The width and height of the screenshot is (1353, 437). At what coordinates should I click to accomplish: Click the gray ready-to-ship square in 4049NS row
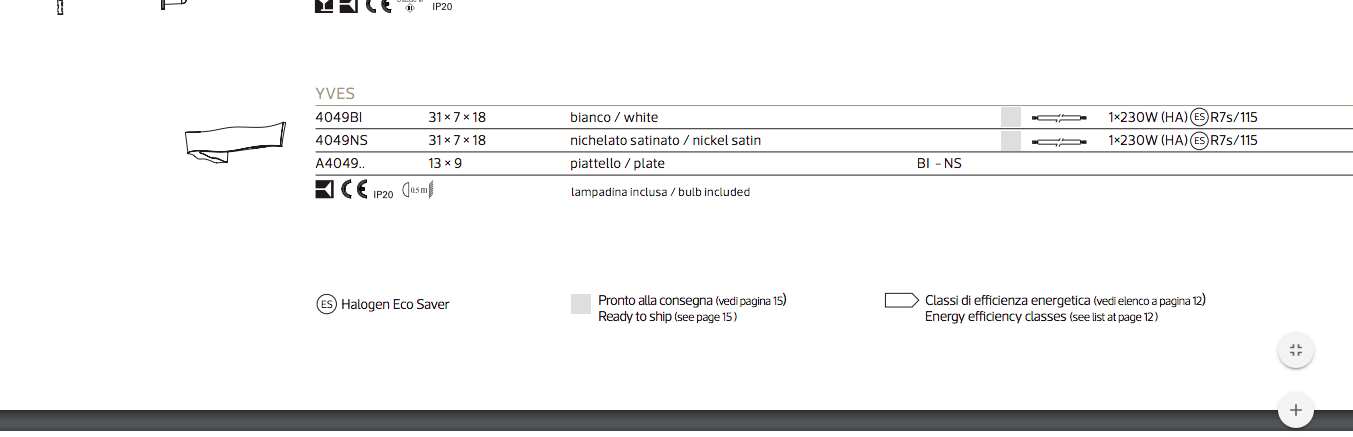(x=1011, y=141)
